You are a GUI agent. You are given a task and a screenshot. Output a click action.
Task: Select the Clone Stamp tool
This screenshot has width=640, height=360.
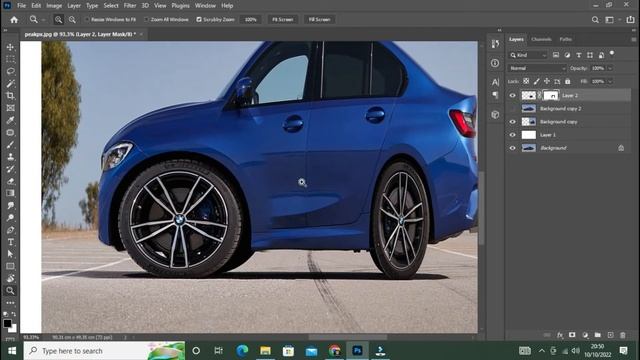point(11,157)
